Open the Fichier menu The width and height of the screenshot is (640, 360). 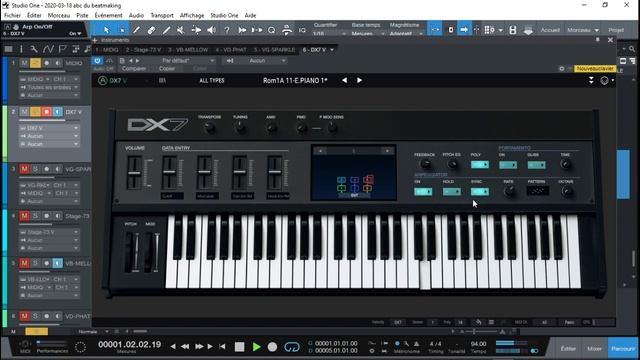(12, 15)
